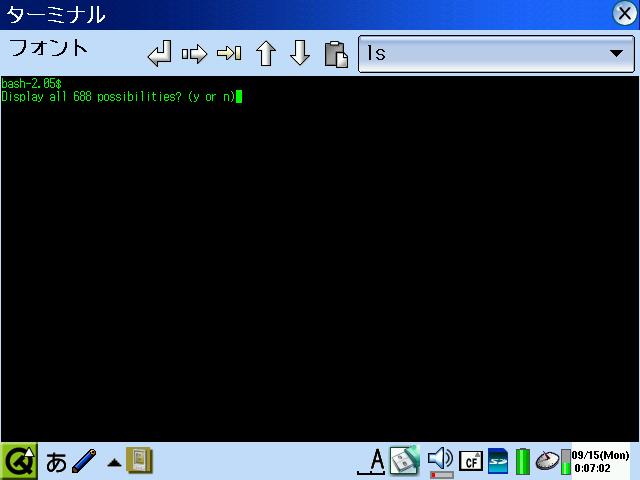Click the 'Display all 688 possibilities?' line
640x480 pixels.
[x=118, y=97]
